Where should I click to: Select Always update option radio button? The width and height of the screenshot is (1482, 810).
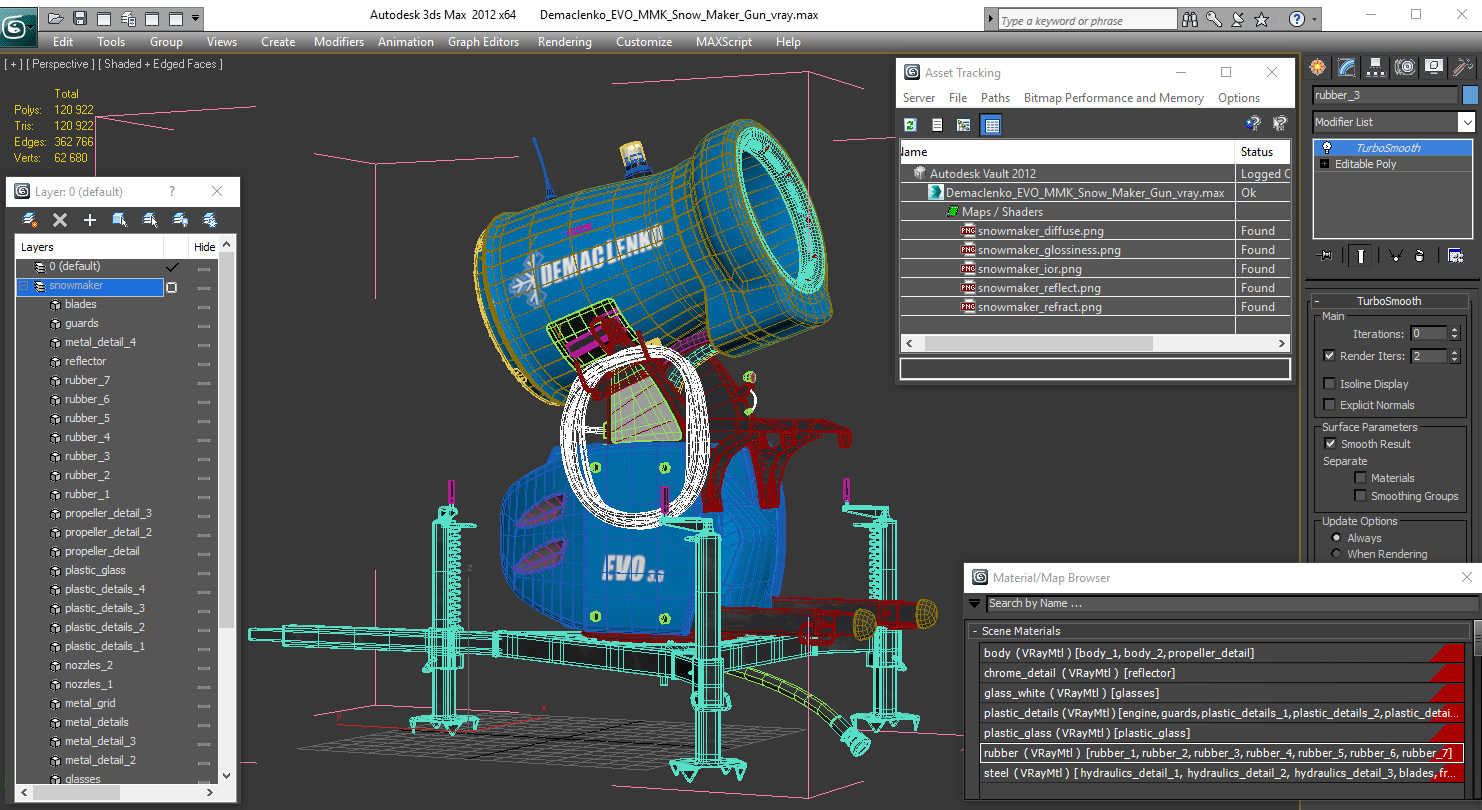point(1336,537)
